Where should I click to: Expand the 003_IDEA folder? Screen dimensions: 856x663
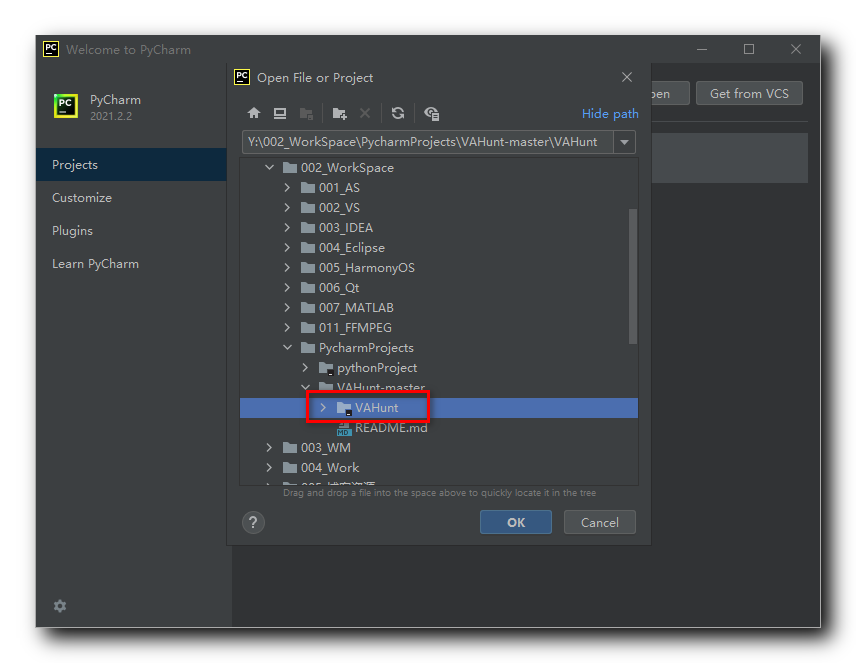[287, 228]
